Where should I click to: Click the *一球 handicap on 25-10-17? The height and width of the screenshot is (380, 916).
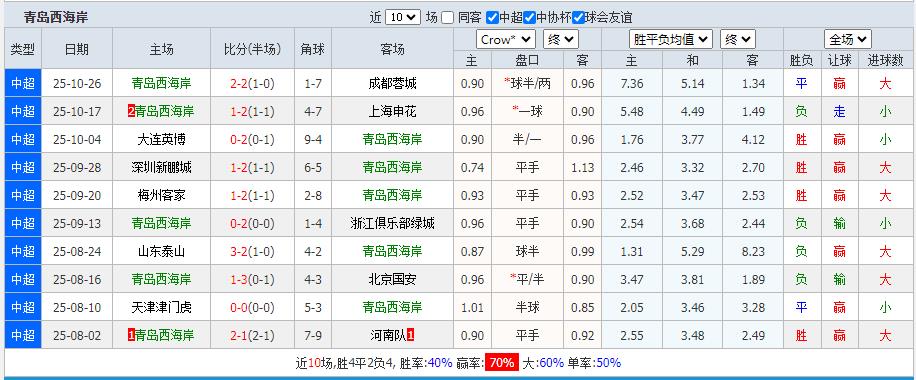tap(527, 112)
